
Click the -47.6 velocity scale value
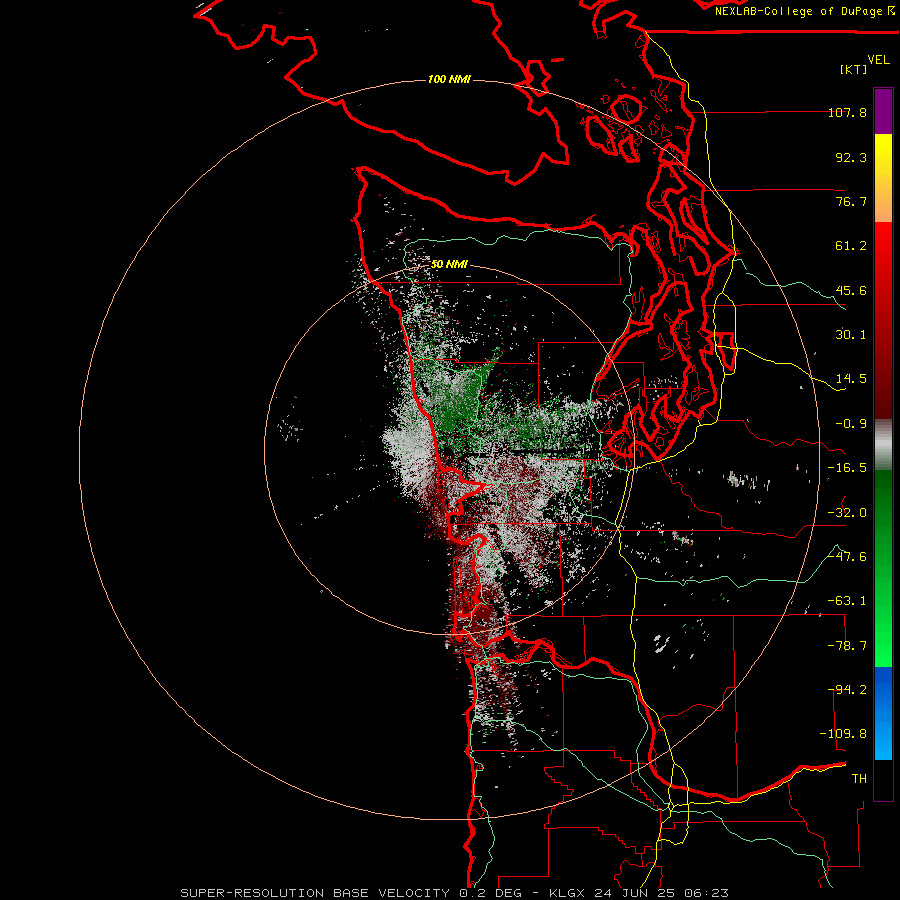(x=847, y=557)
